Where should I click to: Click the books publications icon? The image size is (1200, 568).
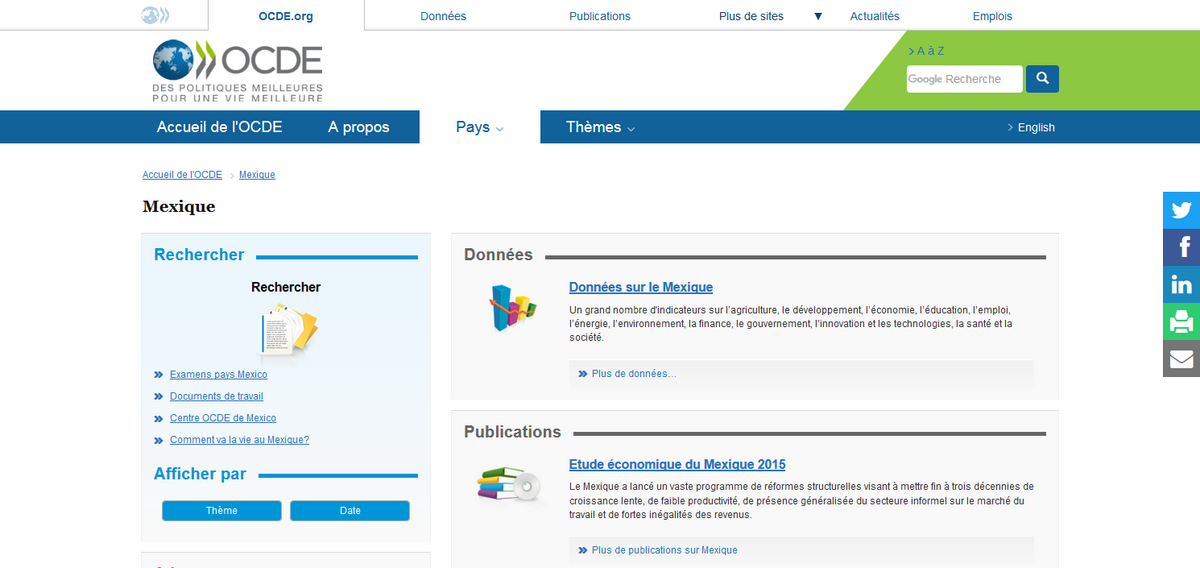[x=509, y=484]
